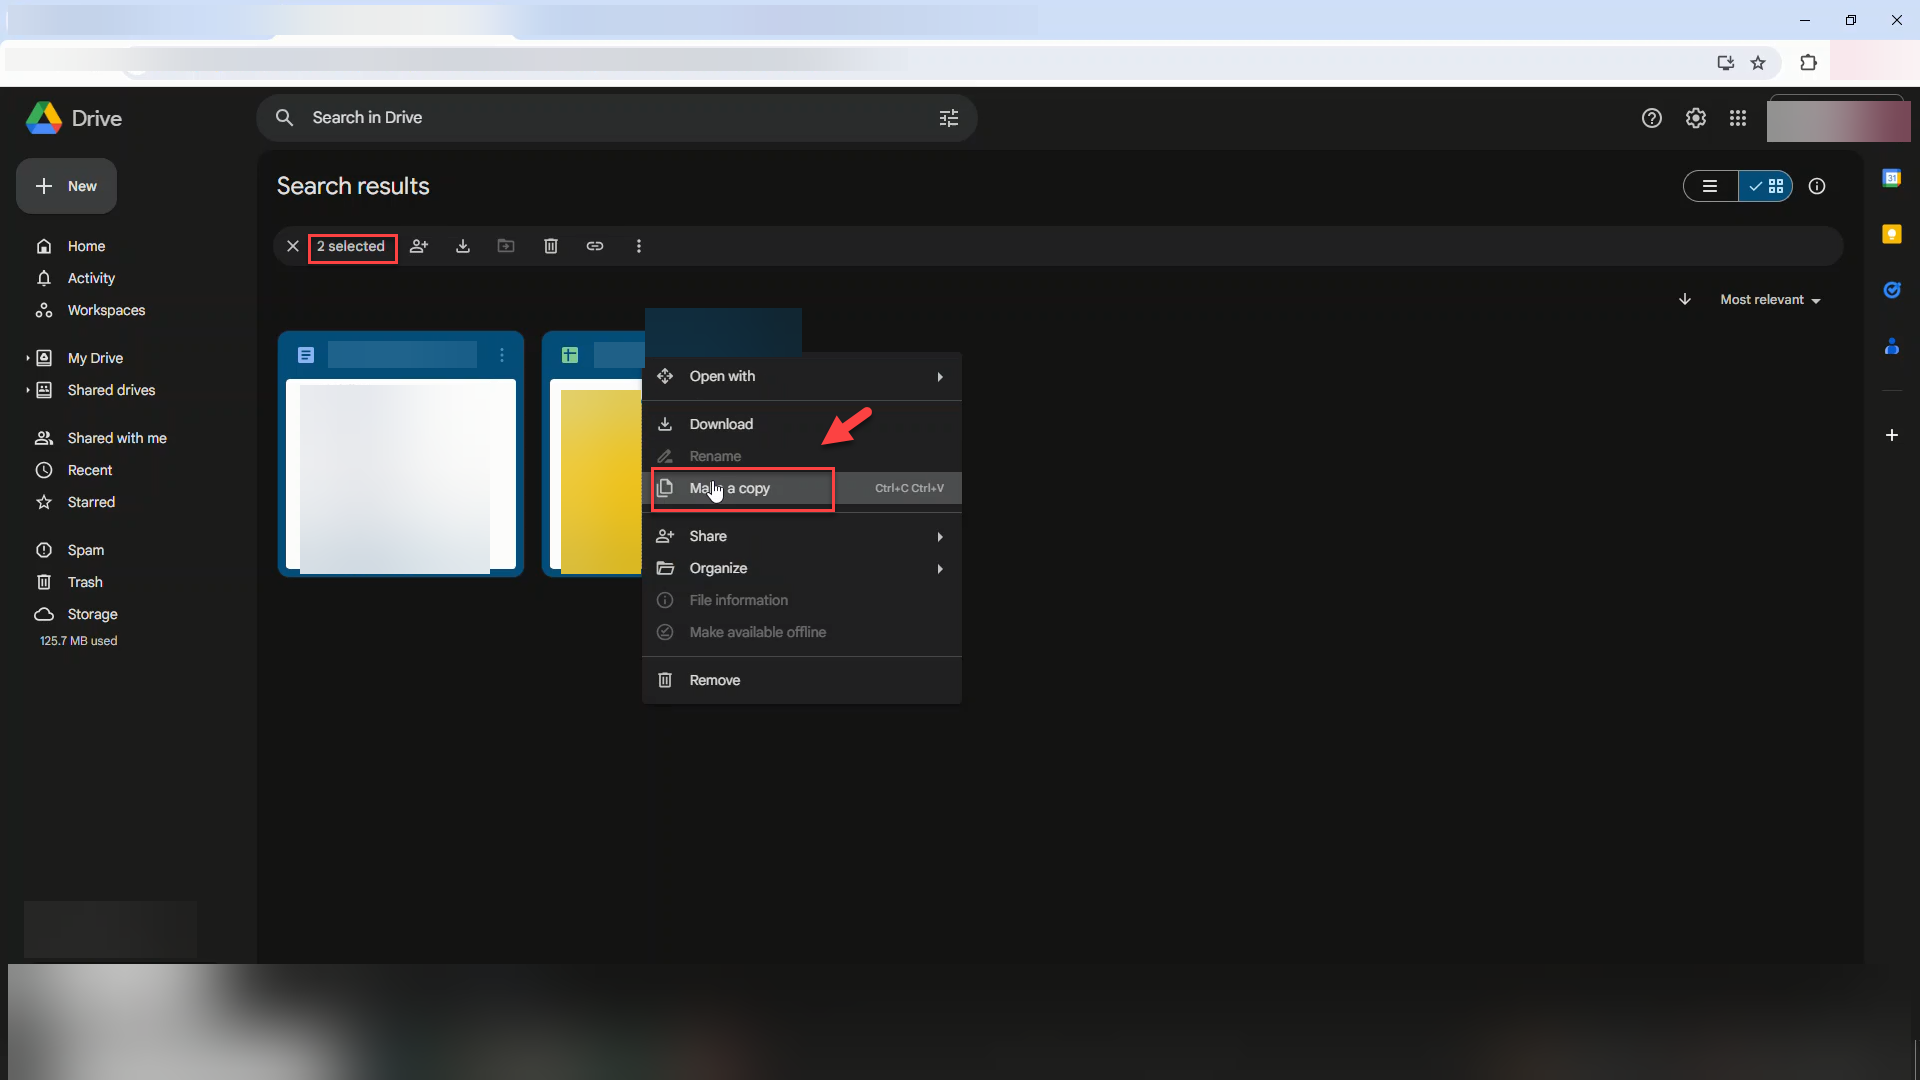
Task: Click the Copy link toolbar icon
Action: click(x=595, y=246)
